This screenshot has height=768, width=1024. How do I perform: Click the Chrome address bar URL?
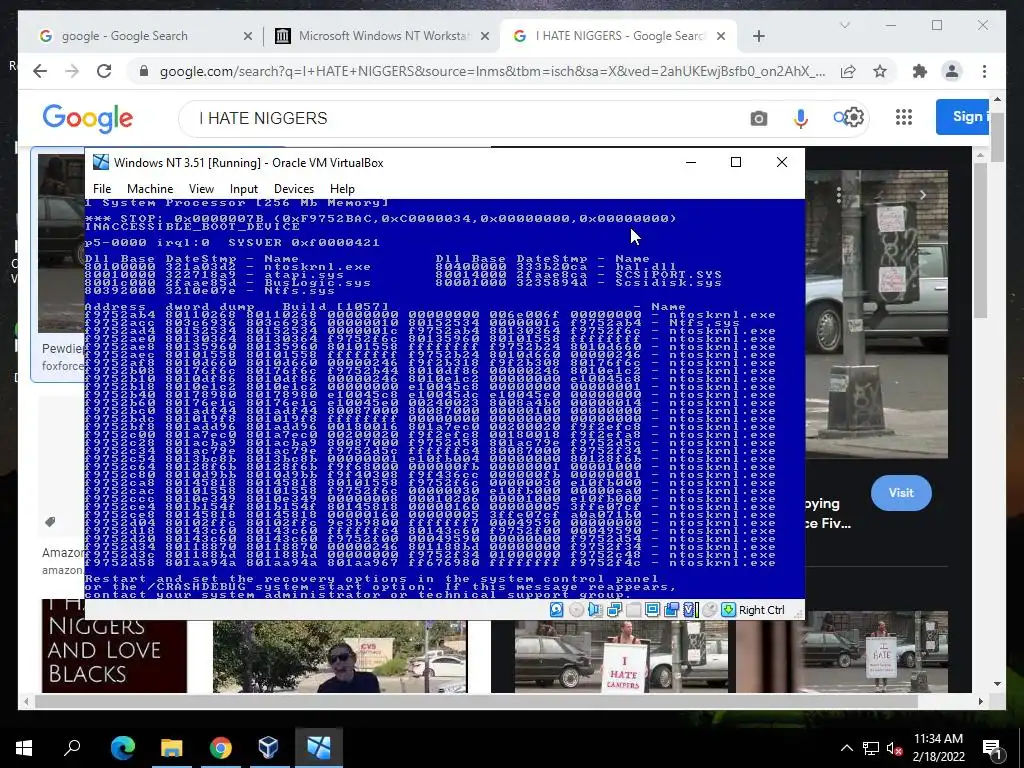click(x=492, y=71)
